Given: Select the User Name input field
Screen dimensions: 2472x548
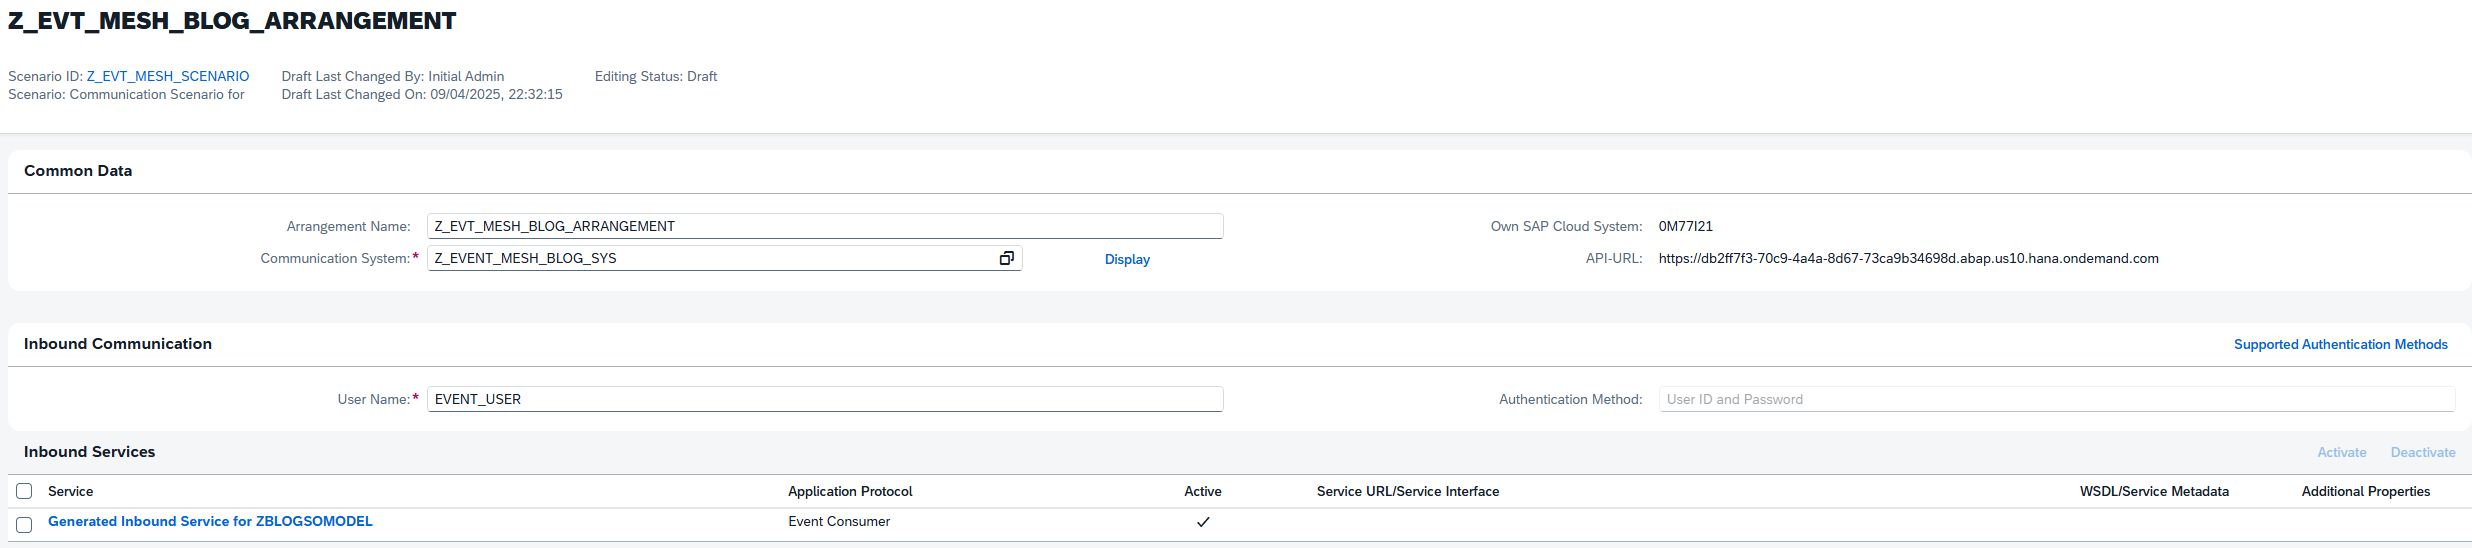Looking at the screenshot, I should [824, 399].
